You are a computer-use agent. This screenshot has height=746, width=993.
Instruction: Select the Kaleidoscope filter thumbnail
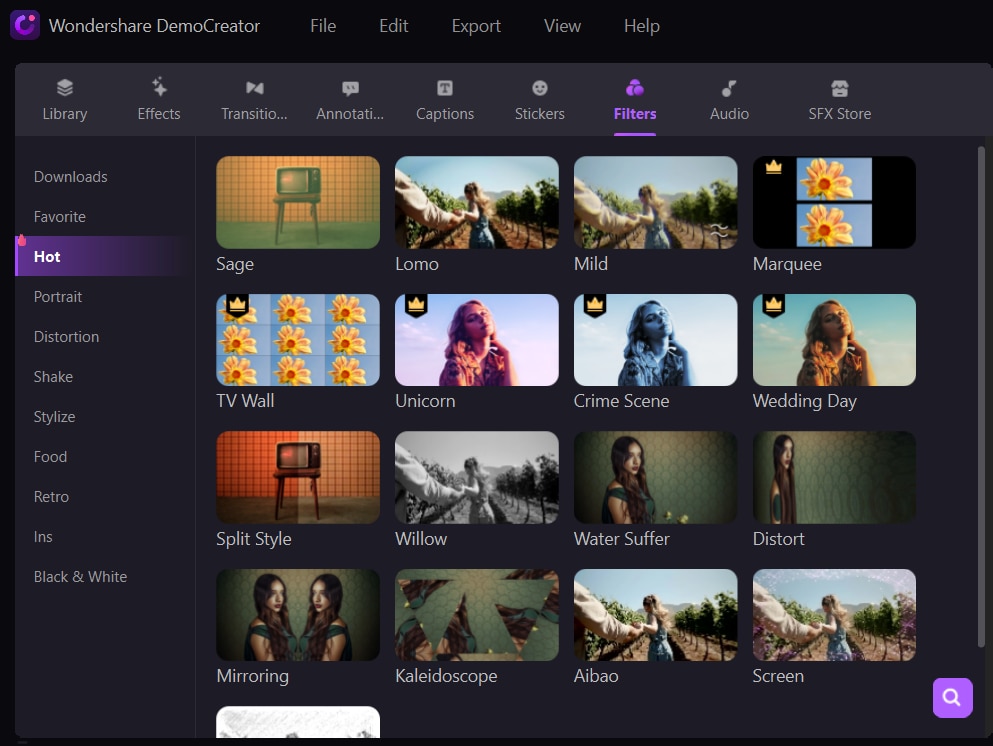(x=476, y=615)
